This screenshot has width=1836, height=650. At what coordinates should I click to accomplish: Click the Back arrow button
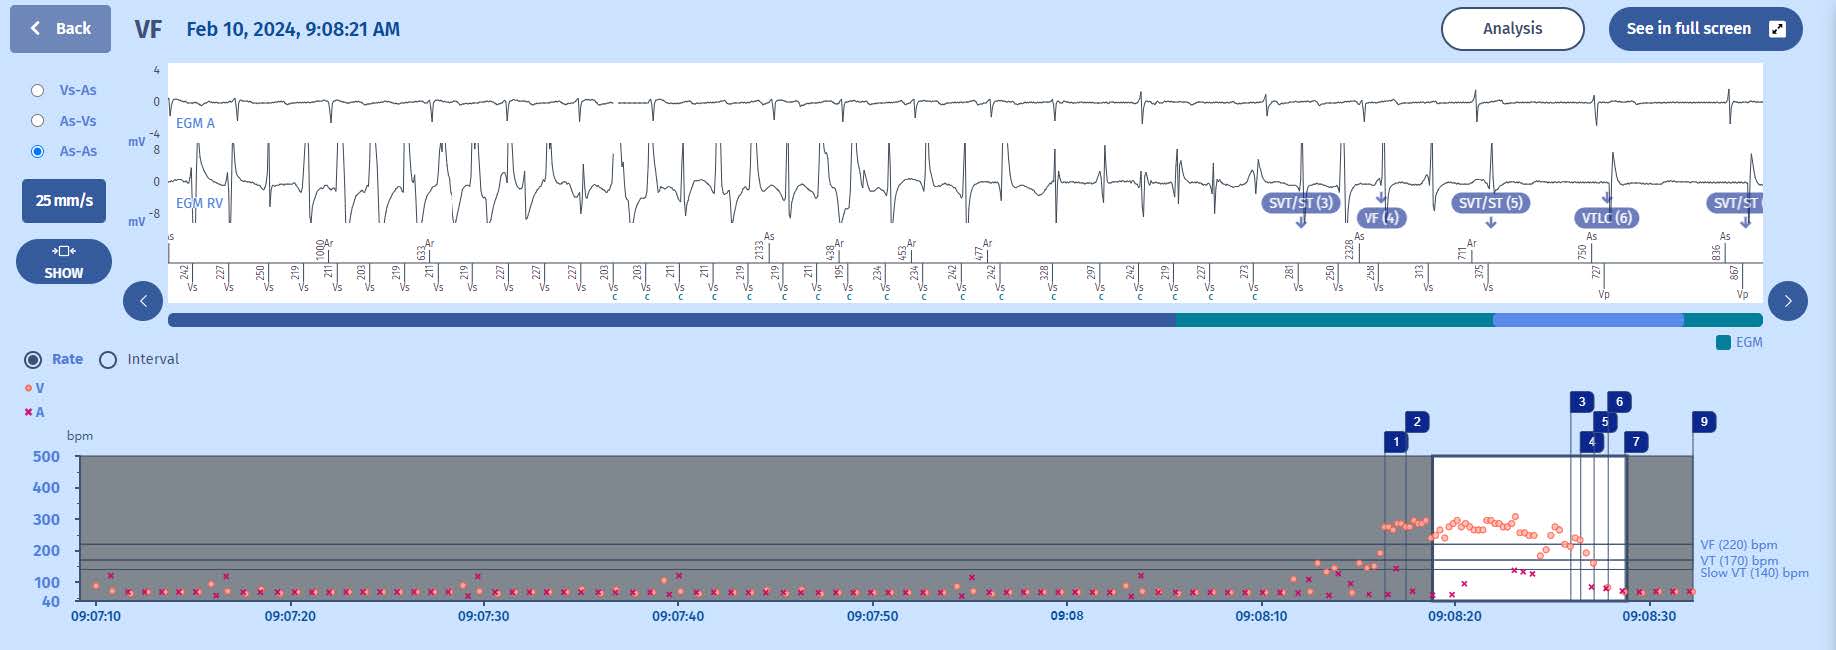coord(60,29)
